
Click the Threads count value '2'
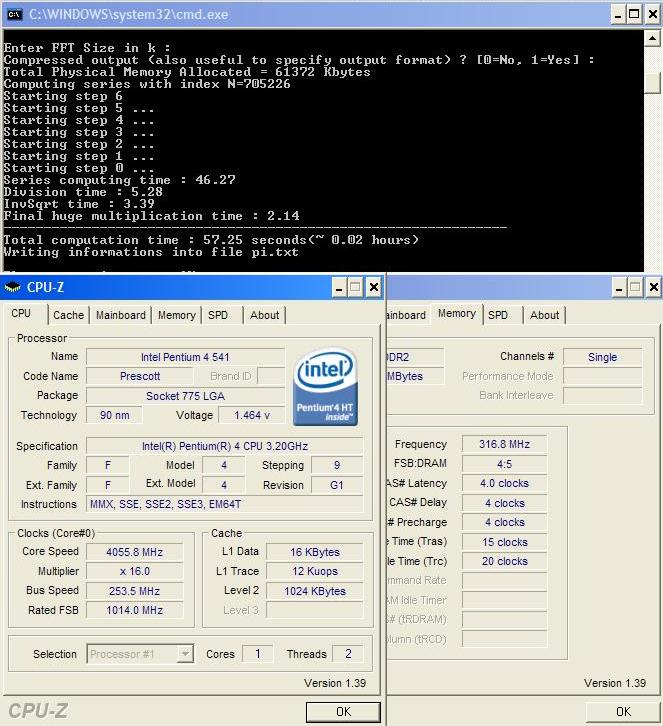(x=348, y=654)
